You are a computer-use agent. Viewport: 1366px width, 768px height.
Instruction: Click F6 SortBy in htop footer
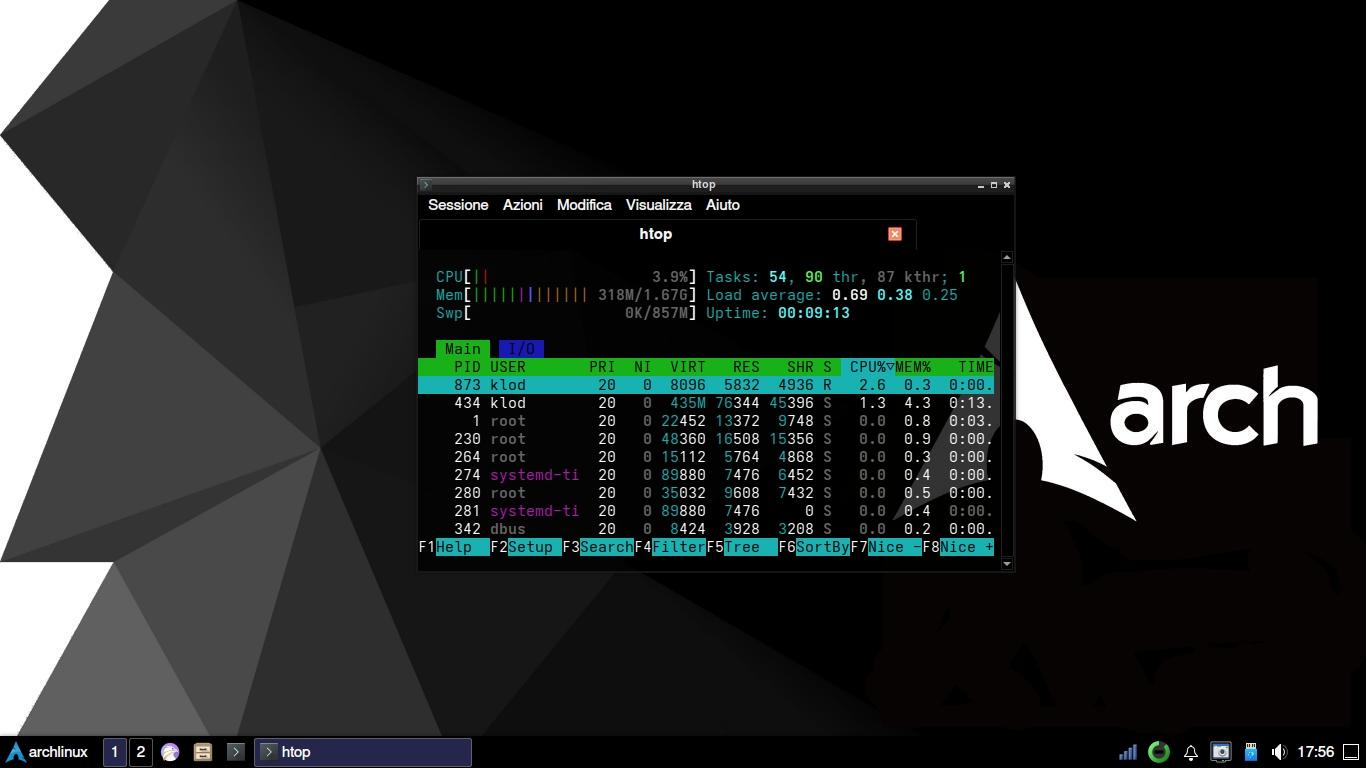pos(814,547)
